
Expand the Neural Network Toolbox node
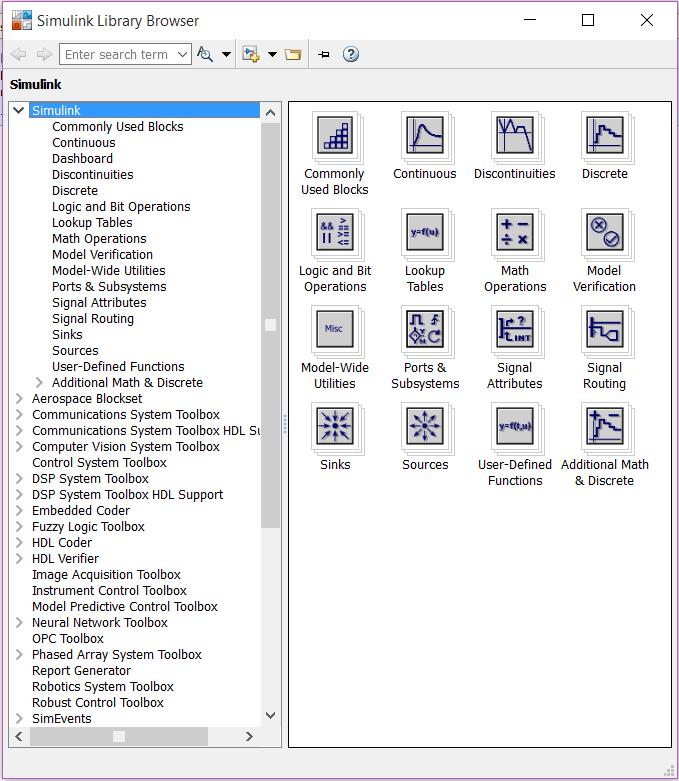tap(19, 623)
